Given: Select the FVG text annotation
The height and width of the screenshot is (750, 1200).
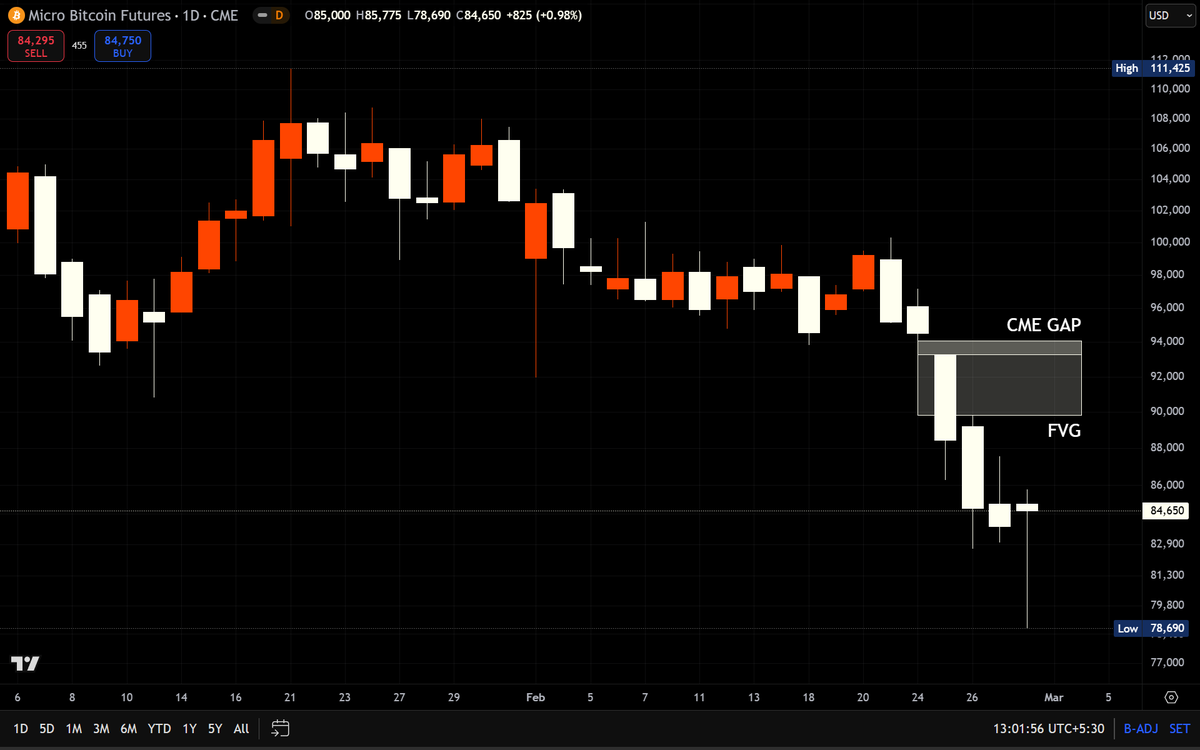Looking at the screenshot, I should pos(1064,431).
